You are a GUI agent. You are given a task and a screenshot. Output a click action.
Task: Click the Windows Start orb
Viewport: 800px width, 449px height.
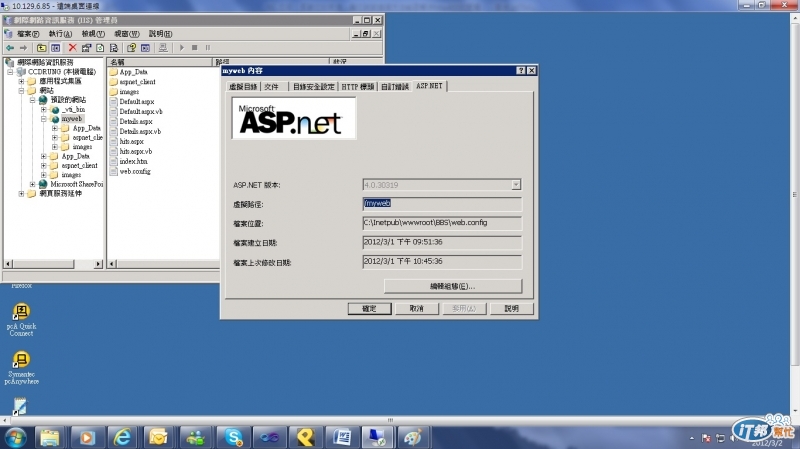15,438
